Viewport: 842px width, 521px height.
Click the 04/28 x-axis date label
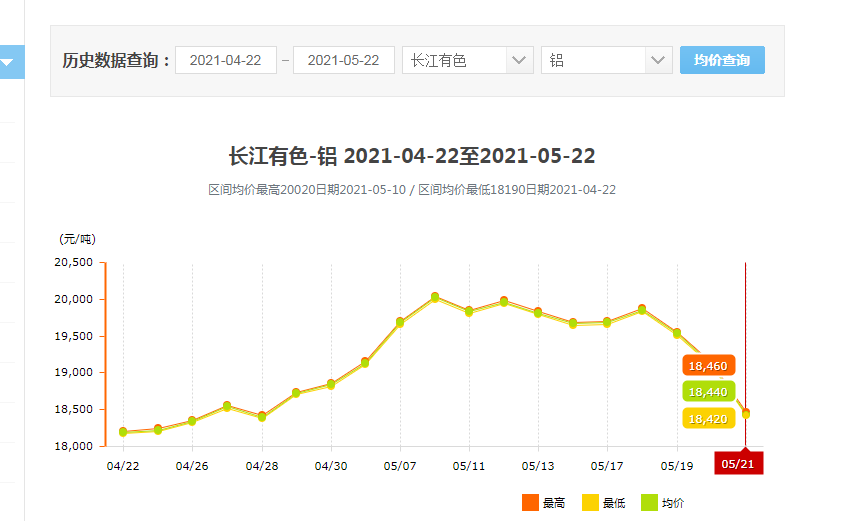(262, 466)
